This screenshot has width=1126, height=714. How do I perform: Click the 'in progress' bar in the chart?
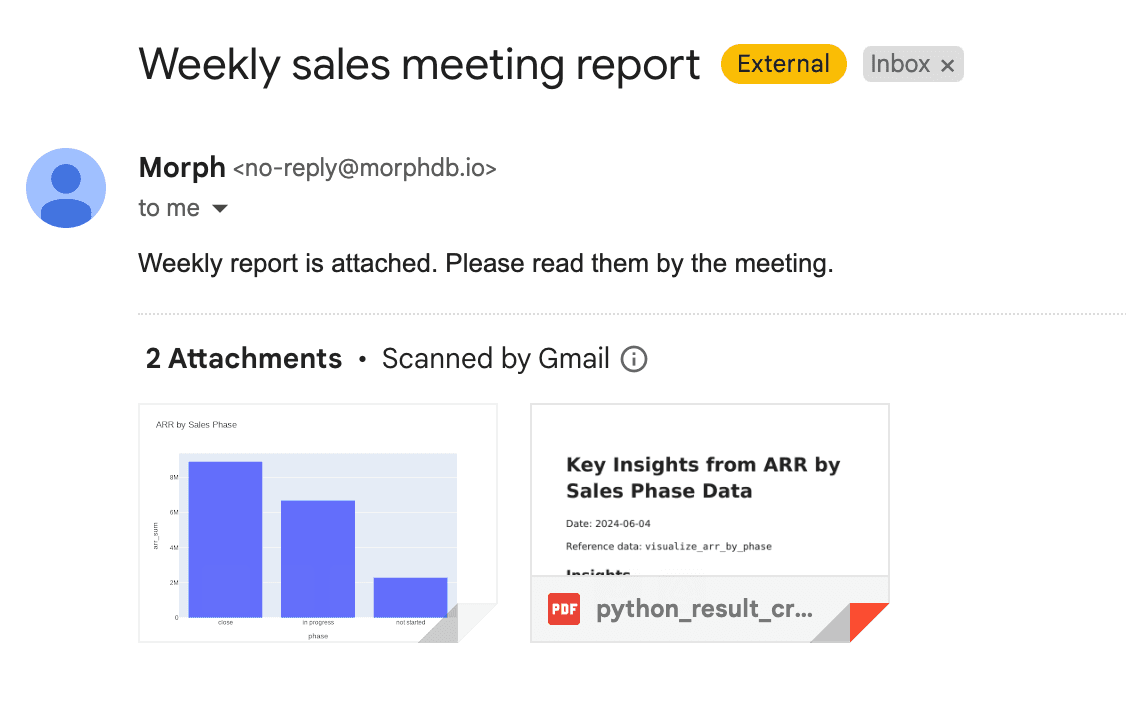[317, 559]
